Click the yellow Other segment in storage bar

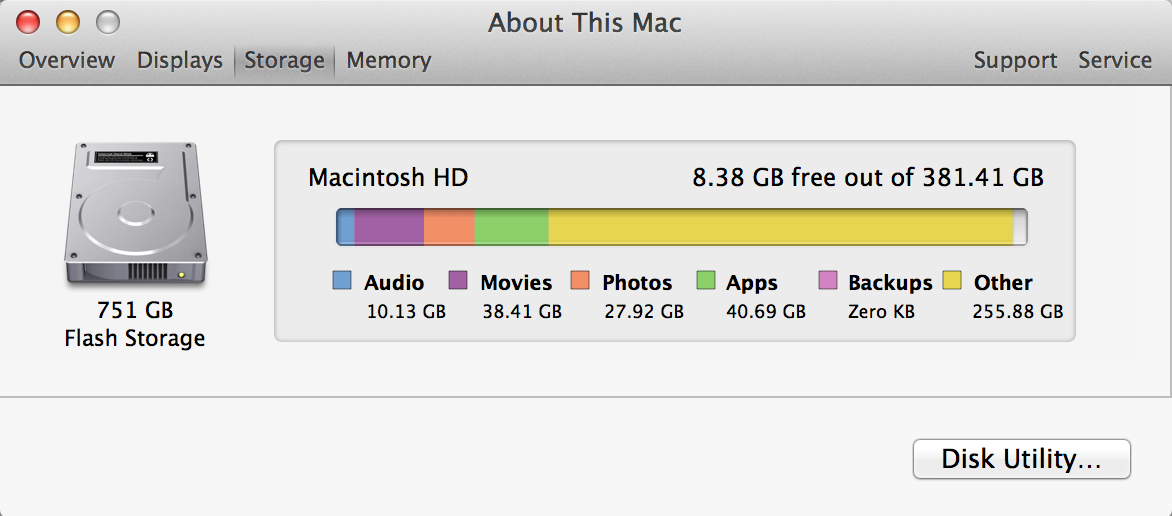click(780, 226)
